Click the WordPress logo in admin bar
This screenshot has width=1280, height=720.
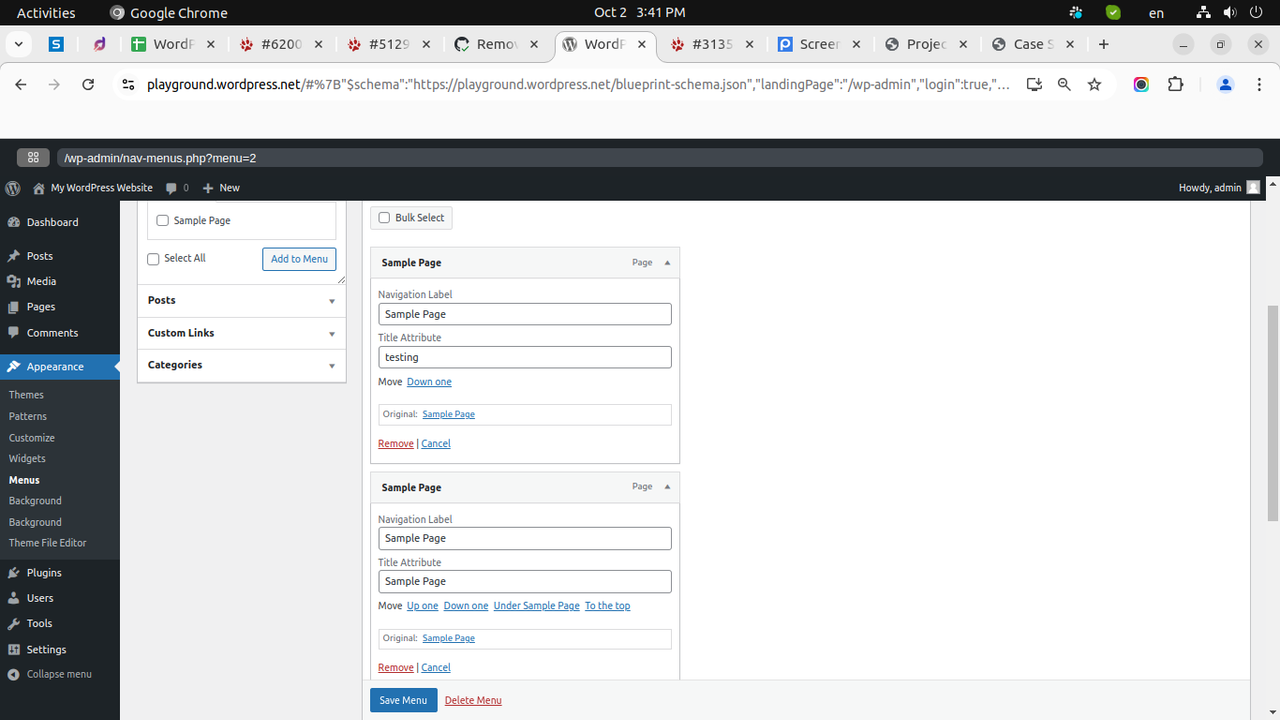pos(12,188)
